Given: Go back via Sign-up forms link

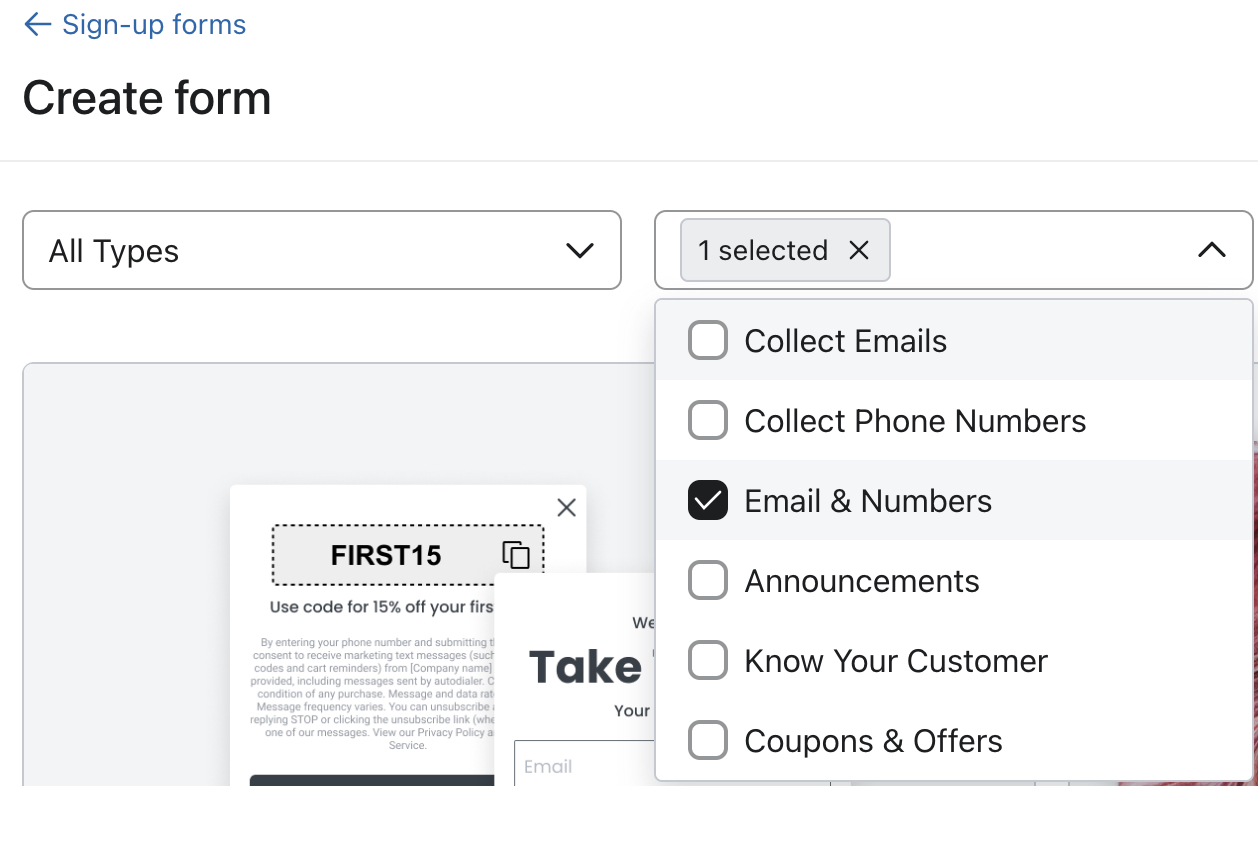Looking at the screenshot, I should (154, 25).
